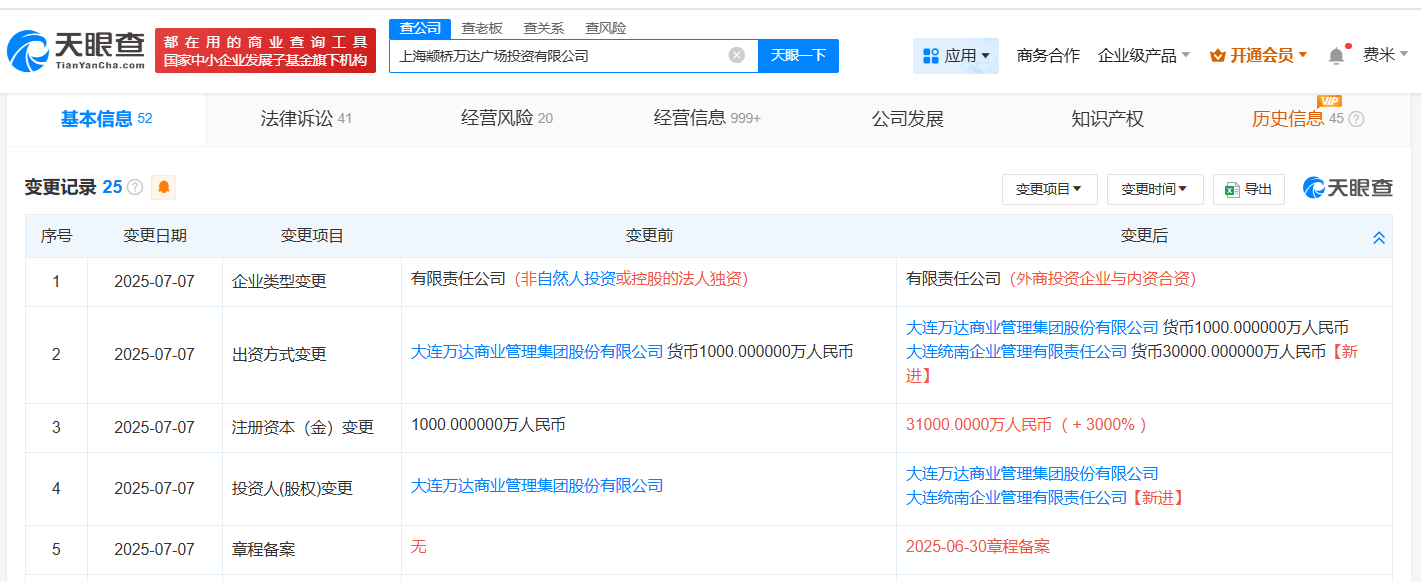Export records with 导出 button
The image size is (1421, 582).
click(x=1248, y=189)
